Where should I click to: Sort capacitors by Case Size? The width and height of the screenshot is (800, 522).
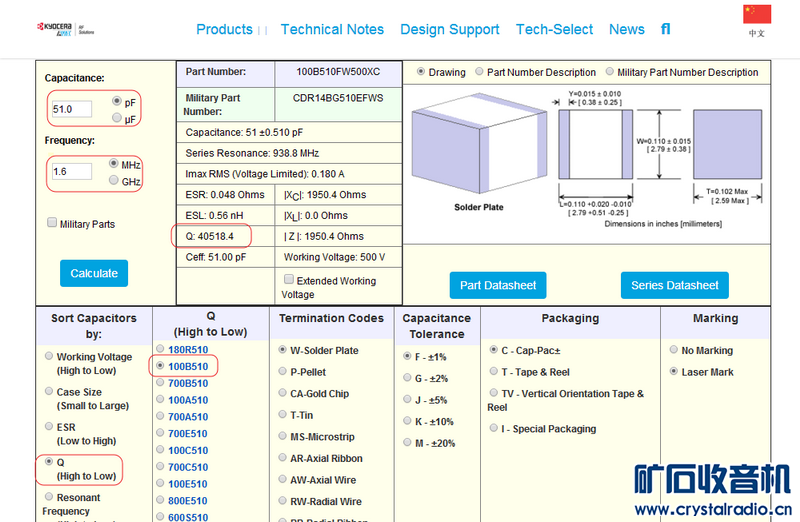click(50, 392)
